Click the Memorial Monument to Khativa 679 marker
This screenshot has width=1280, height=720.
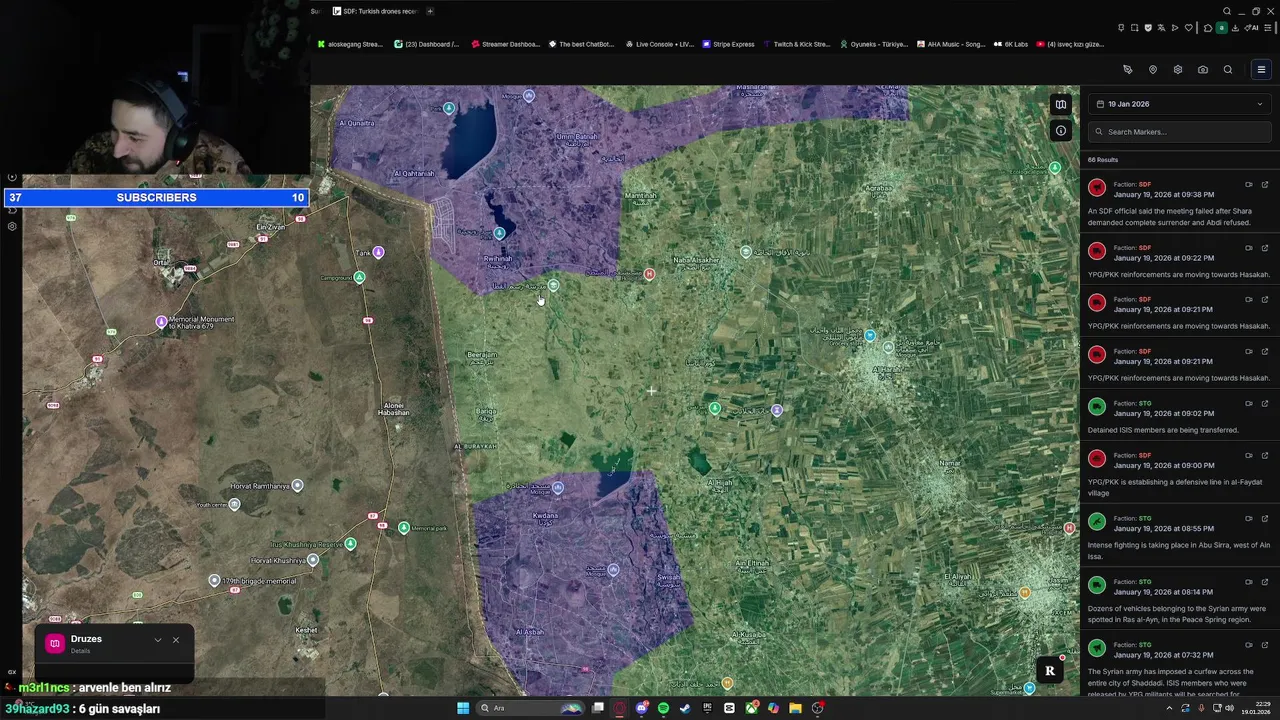(x=161, y=321)
